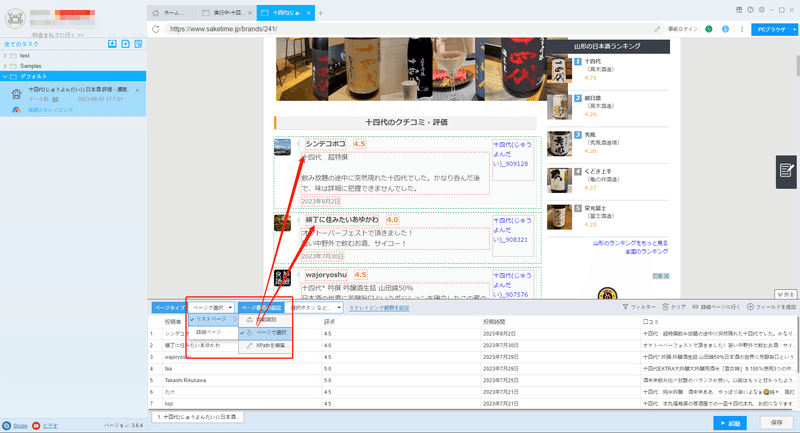Switch to the ホーム tab
800x433 pixels.
click(172, 13)
